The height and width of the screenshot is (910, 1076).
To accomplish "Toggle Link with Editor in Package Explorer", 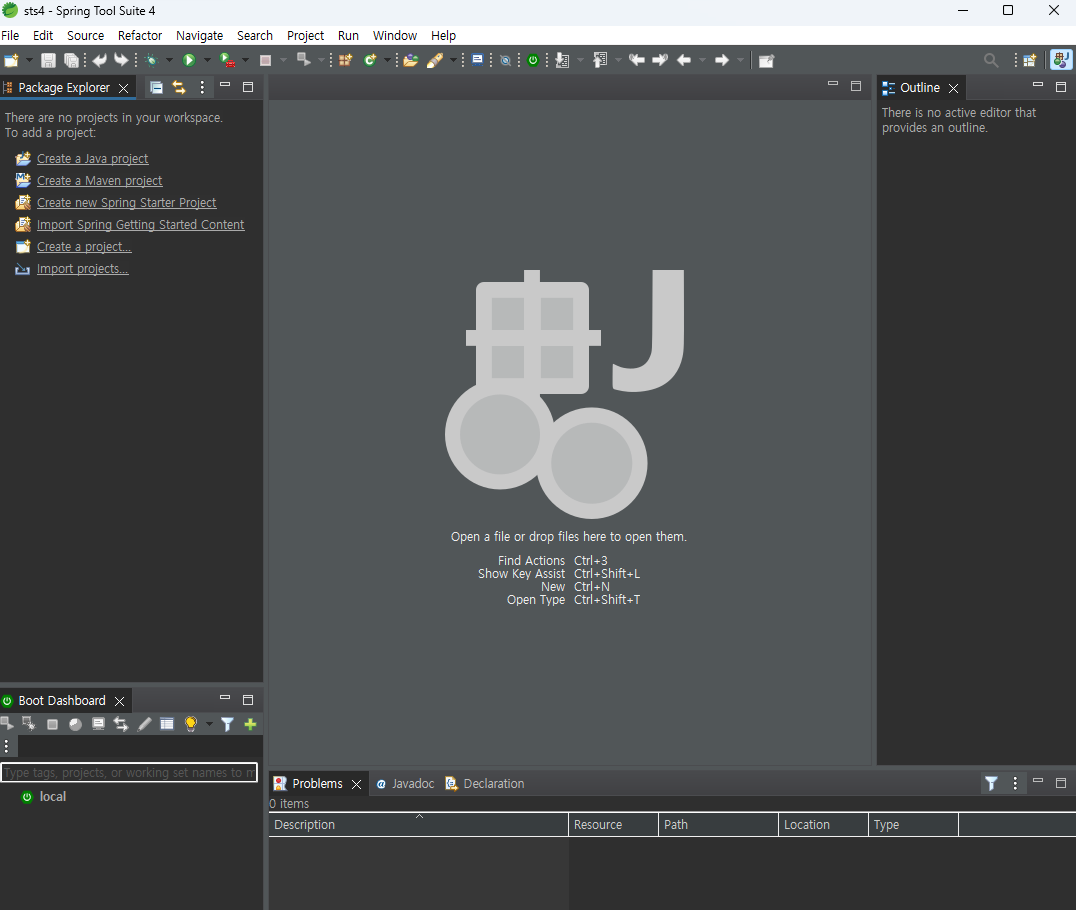I will click(179, 87).
